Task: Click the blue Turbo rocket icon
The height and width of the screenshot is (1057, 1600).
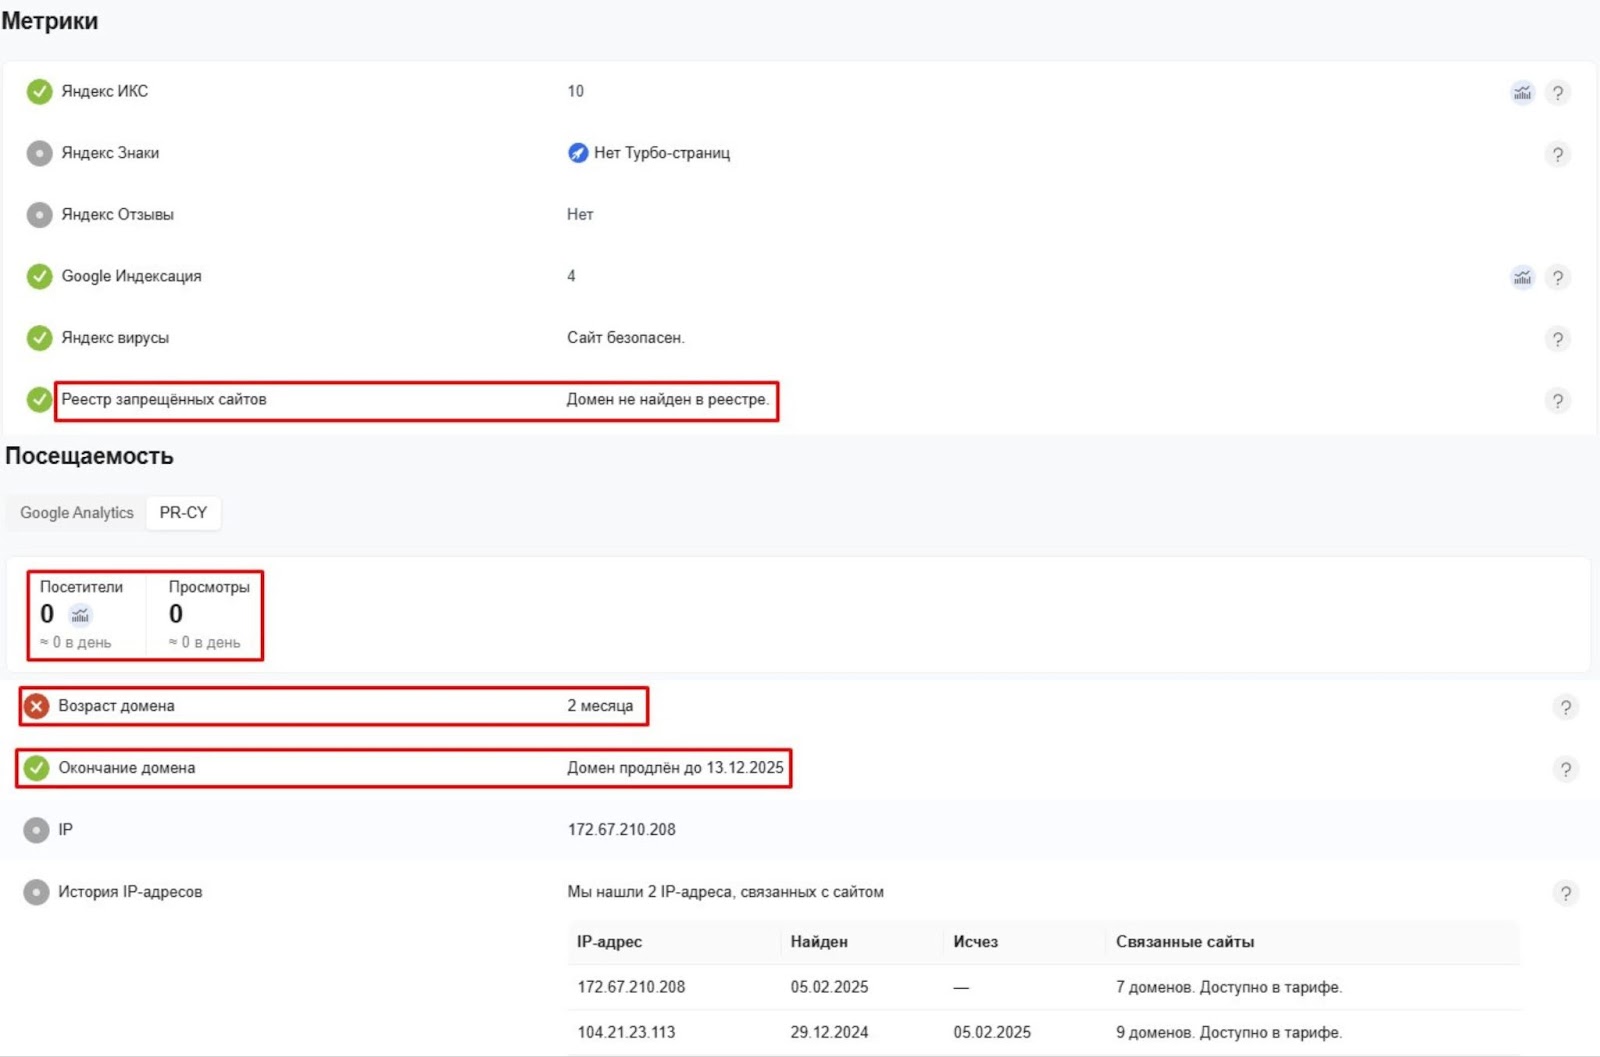Action: point(578,153)
